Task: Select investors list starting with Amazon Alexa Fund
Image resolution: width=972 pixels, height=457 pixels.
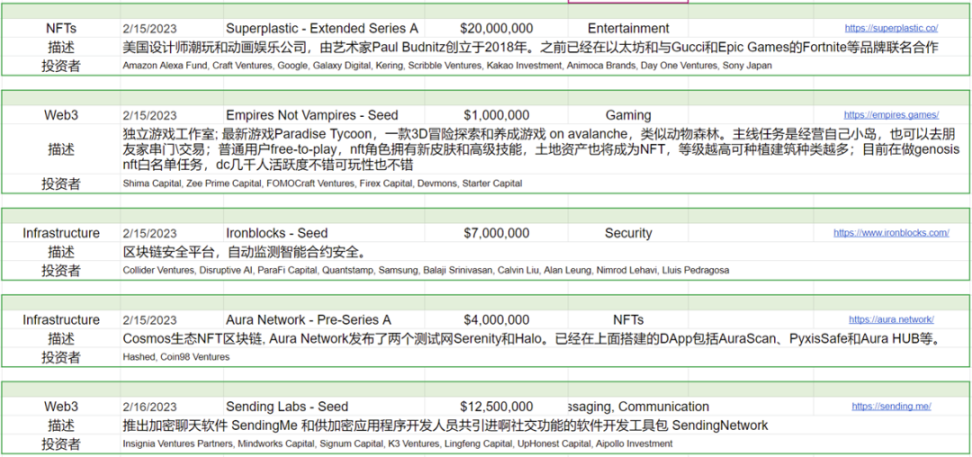Action: (x=447, y=65)
